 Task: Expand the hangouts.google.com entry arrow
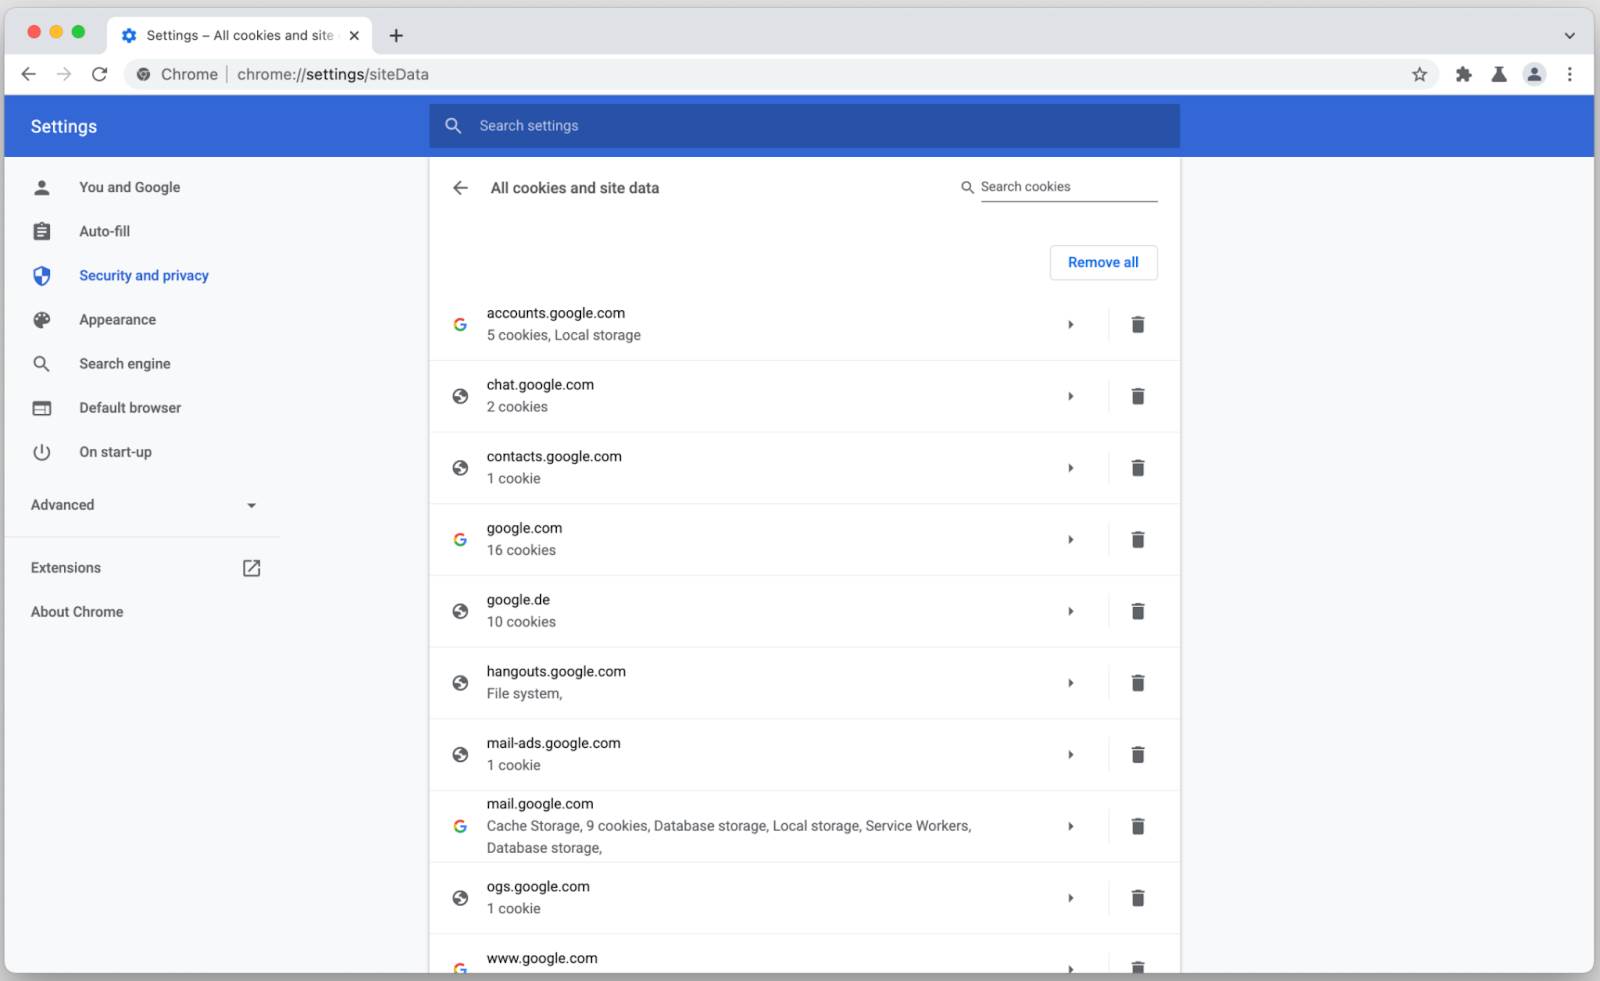[x=1071, y=683]
